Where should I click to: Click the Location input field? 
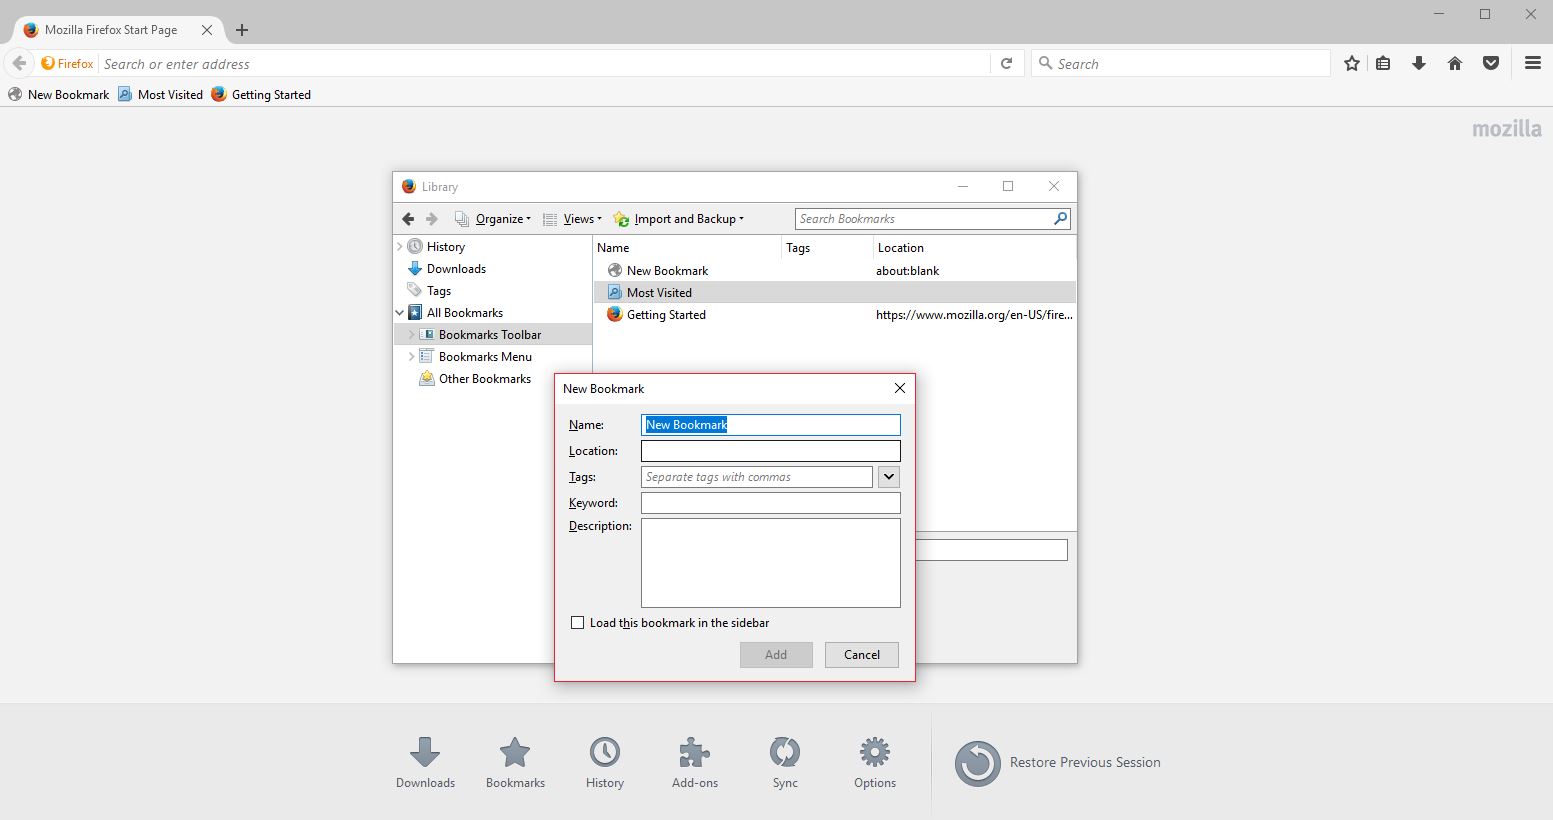tap(770, 451)
